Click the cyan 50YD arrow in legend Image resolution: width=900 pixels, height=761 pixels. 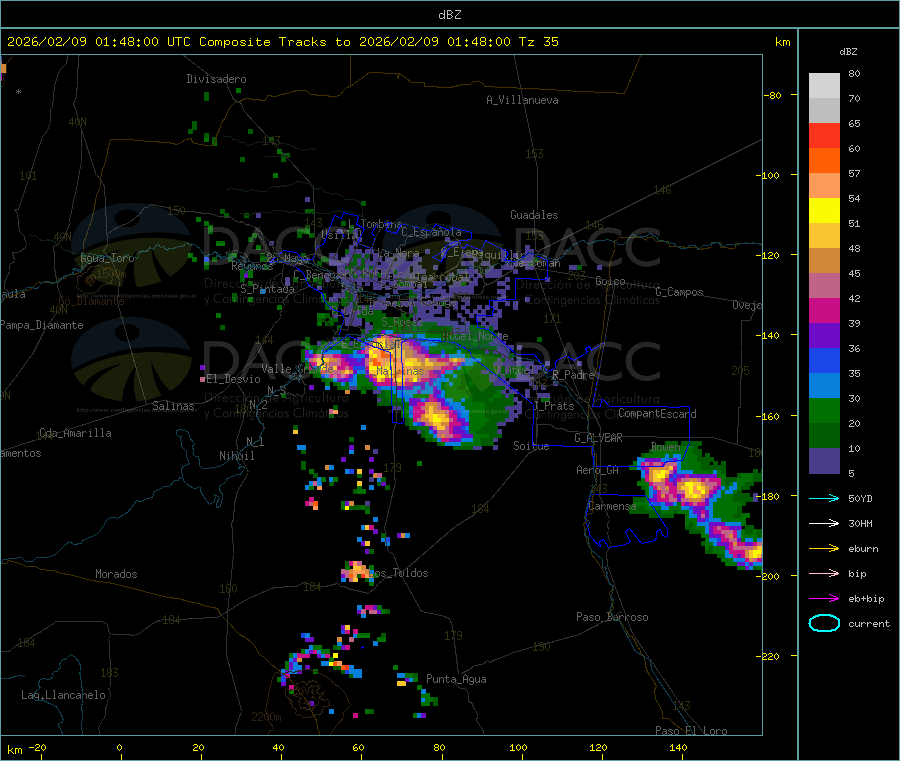click(824, 498)
